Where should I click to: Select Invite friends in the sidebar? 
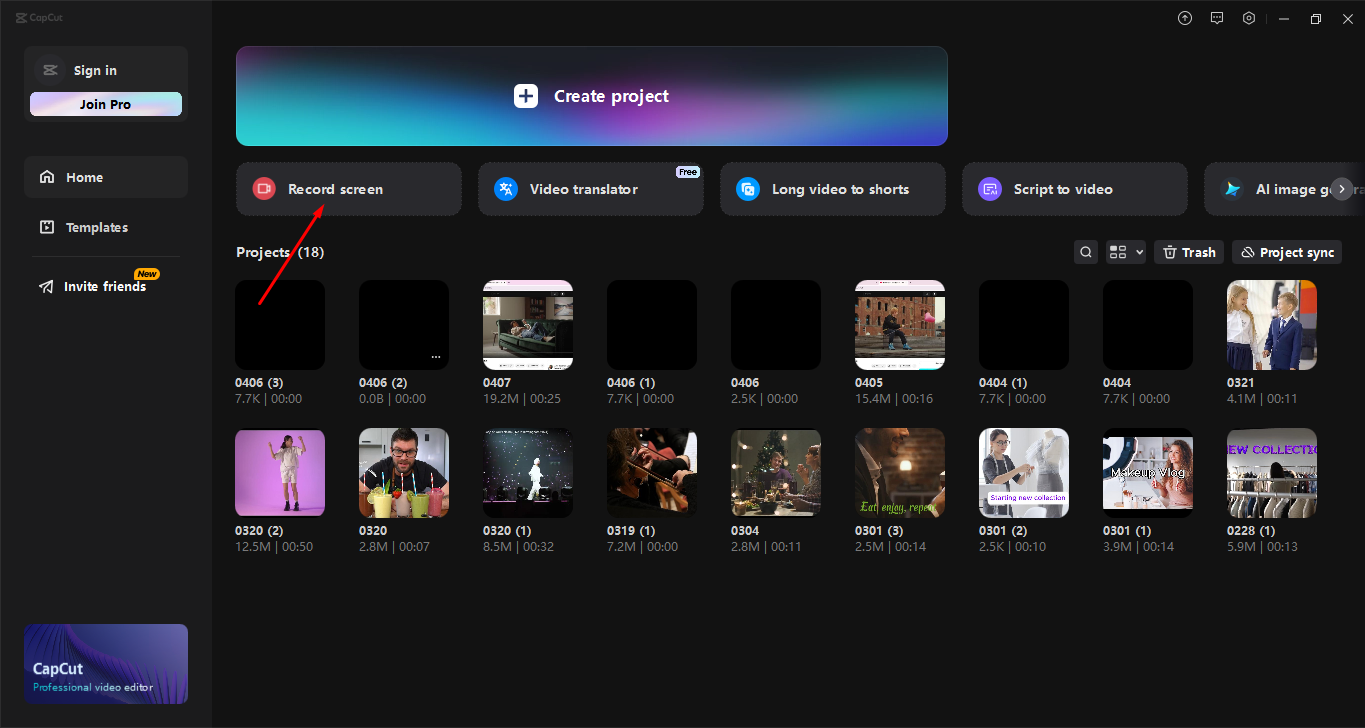(x=106, y=286)
